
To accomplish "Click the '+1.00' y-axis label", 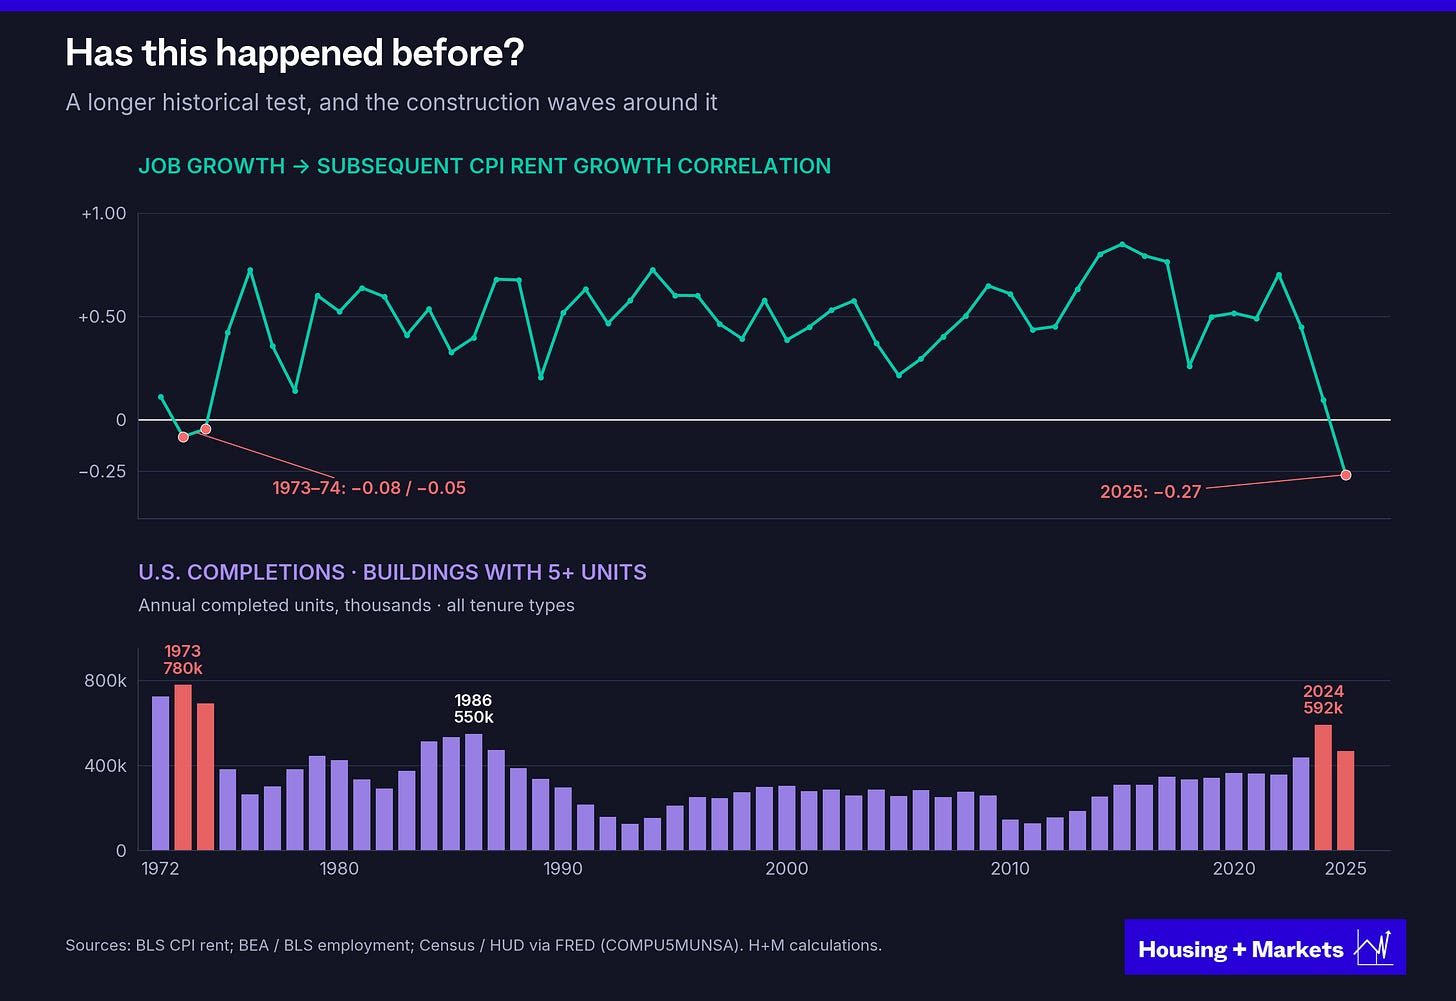I will tap(104, 213).
